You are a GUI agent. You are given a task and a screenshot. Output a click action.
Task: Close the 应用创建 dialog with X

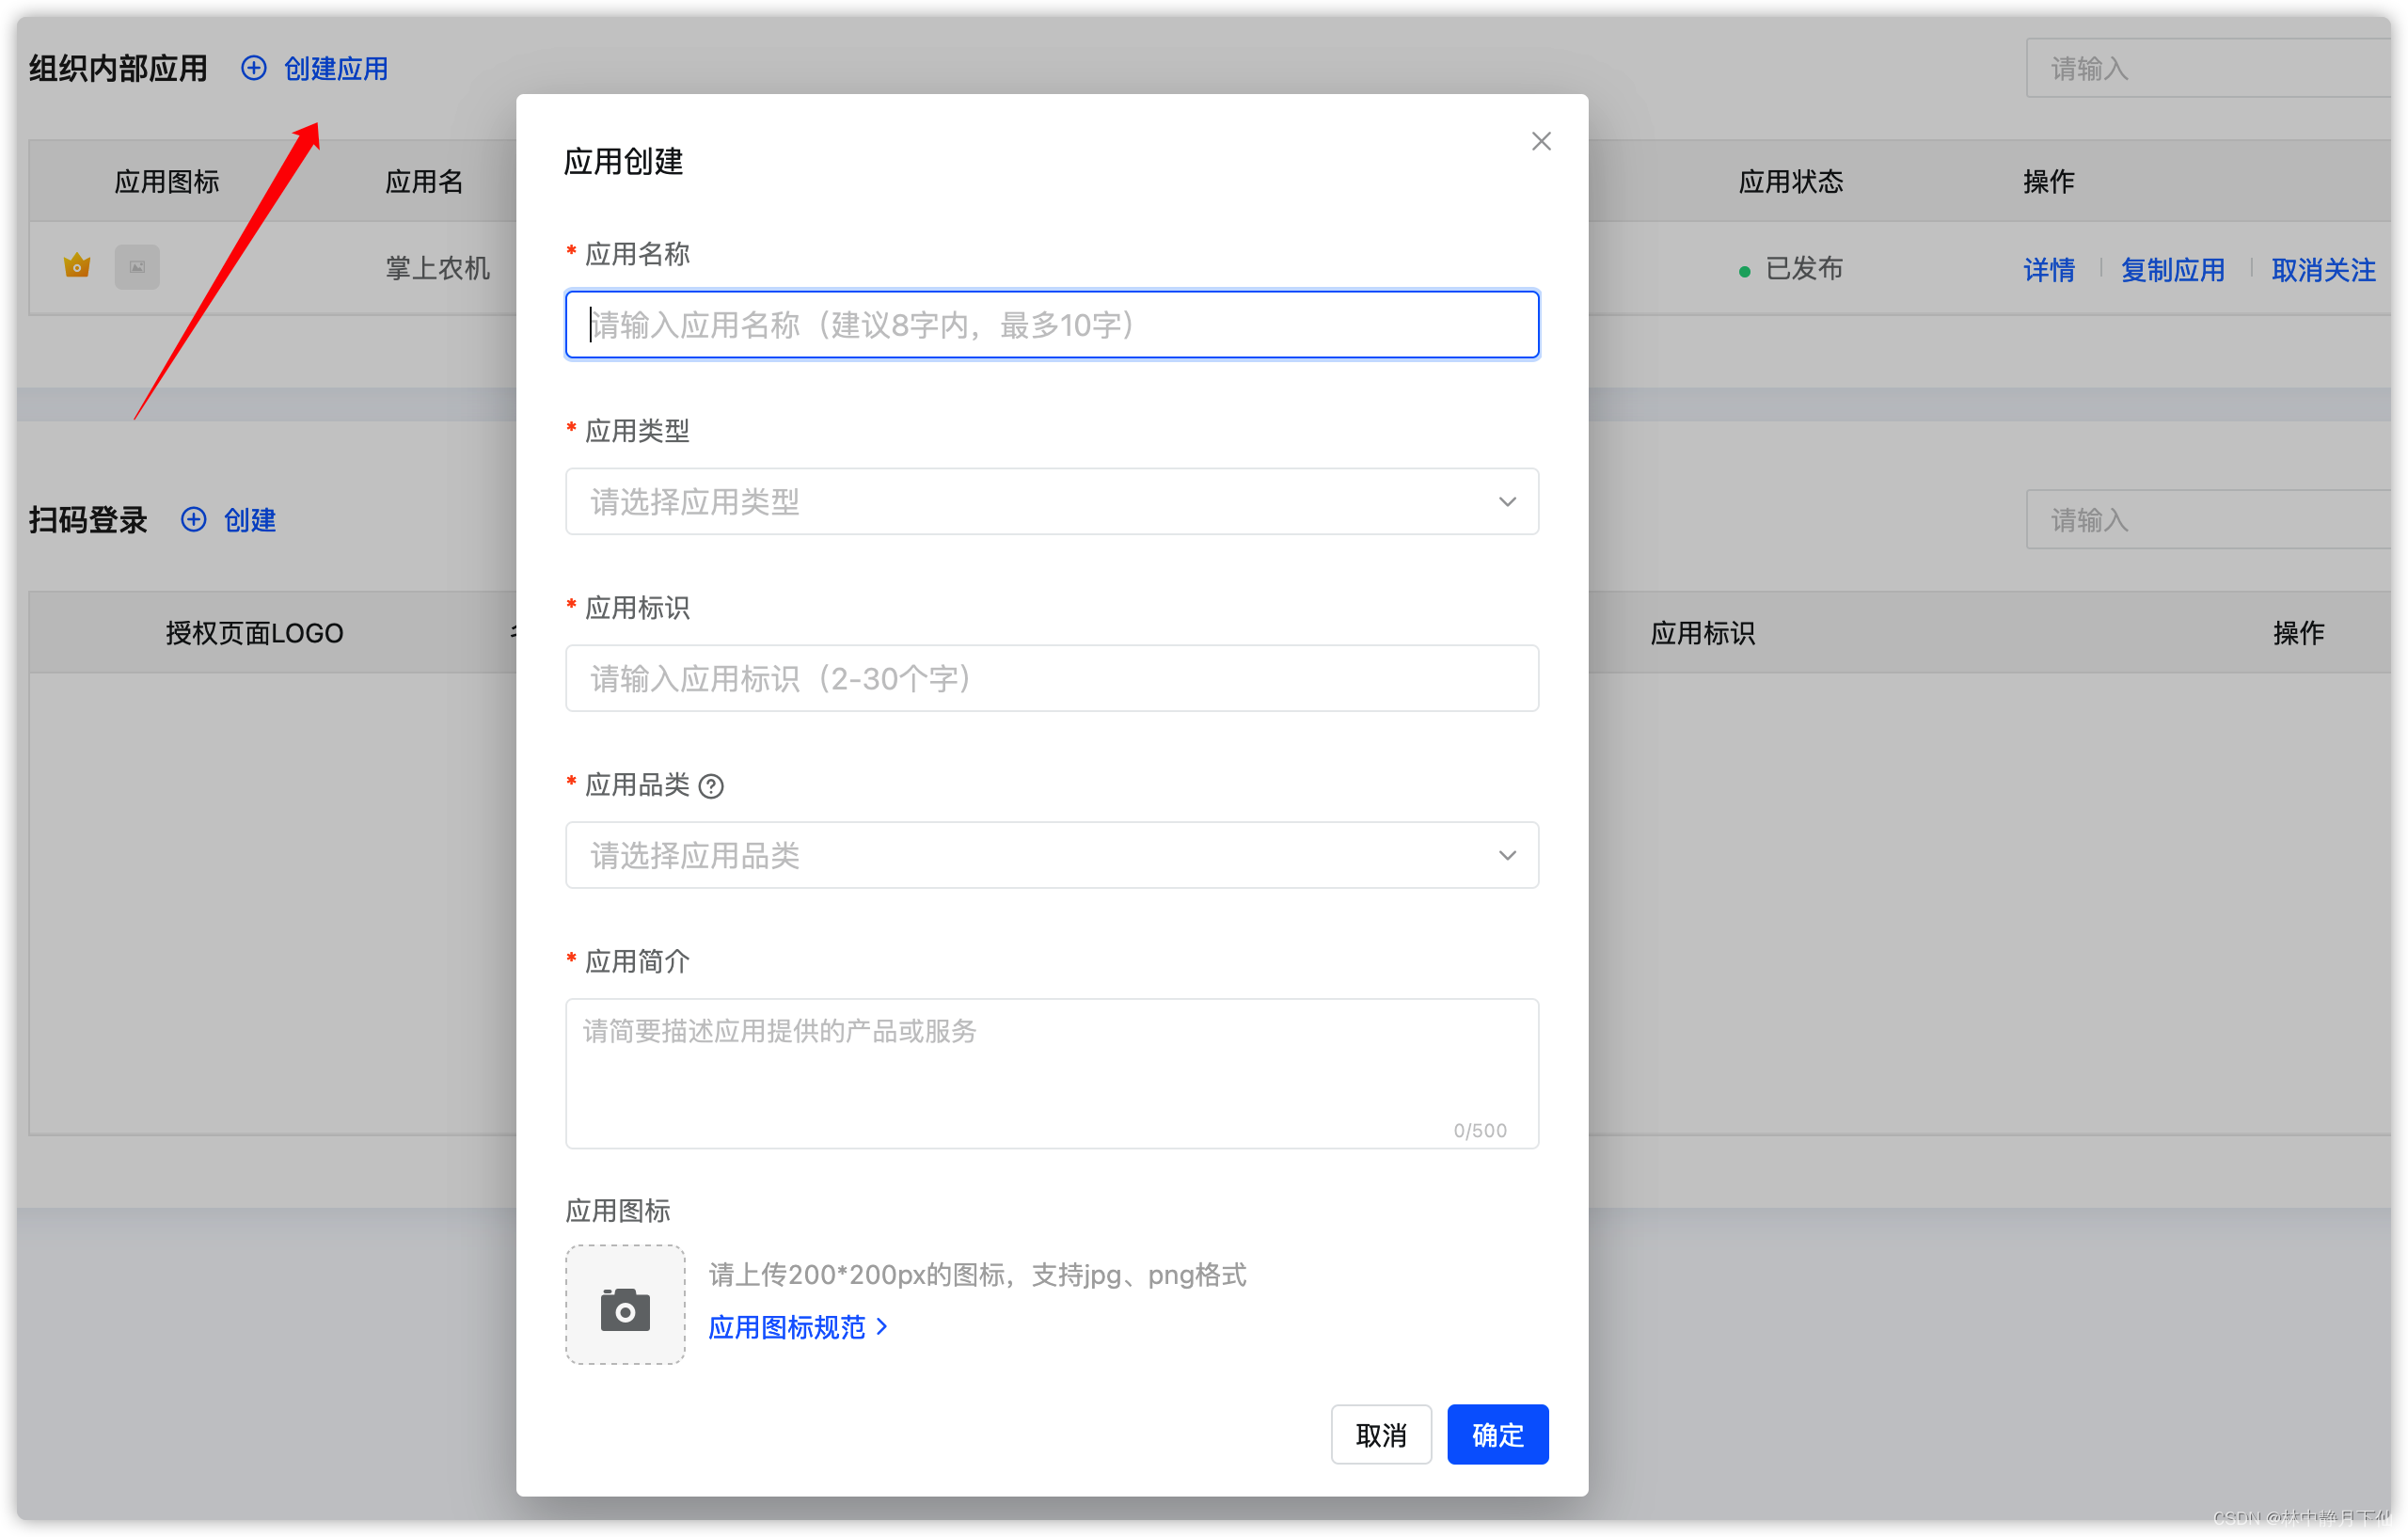[x=1541, y=142]
